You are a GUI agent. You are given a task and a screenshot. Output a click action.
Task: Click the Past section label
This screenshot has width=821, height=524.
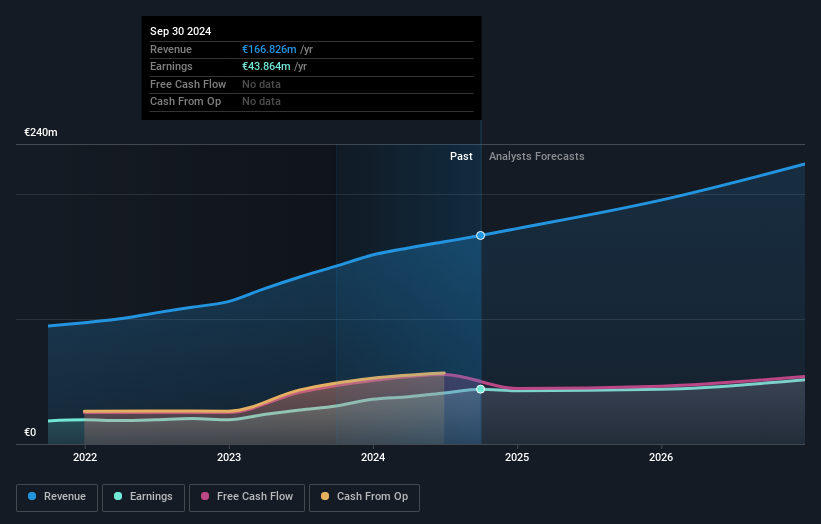(461, 156)
